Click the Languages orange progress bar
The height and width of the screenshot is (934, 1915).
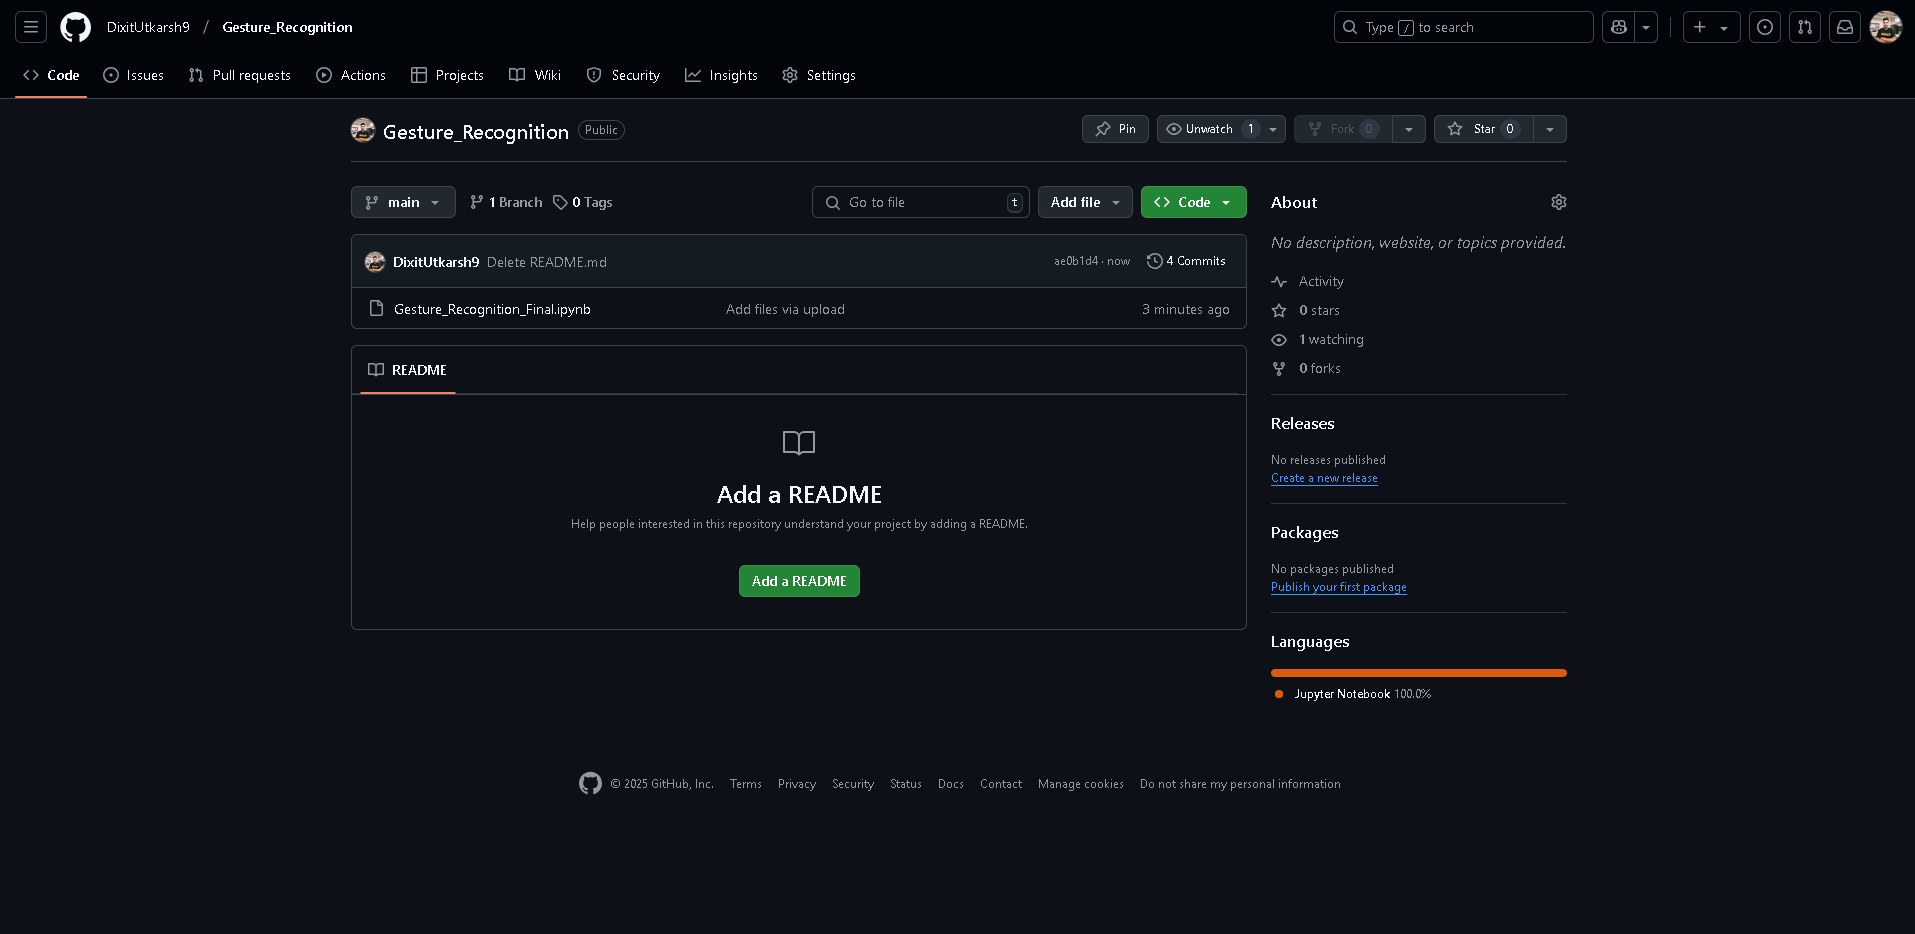point(1419,673)
